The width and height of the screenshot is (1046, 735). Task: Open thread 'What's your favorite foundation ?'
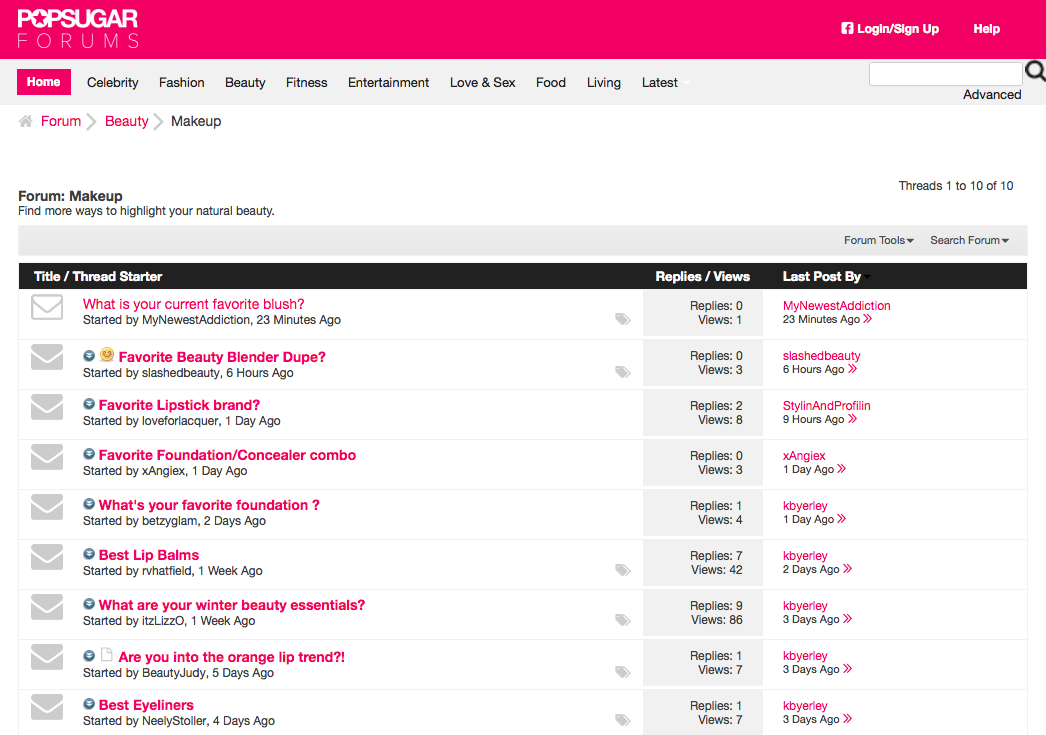tap(209, 505)
